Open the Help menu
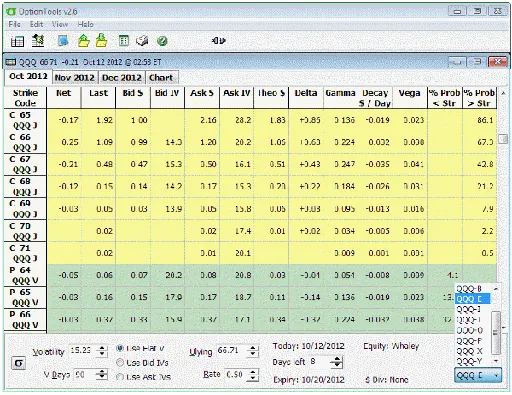Image resolution: width=512 pixels, height=395 pixels. coord(85,24)
